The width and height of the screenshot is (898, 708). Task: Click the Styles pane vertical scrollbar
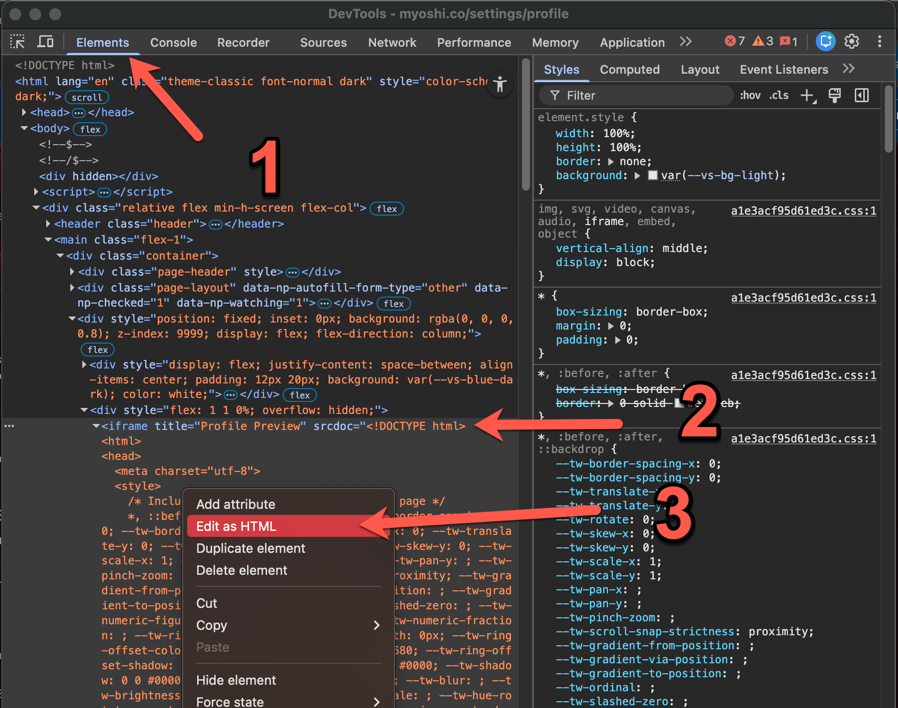[x=888, y=119]
